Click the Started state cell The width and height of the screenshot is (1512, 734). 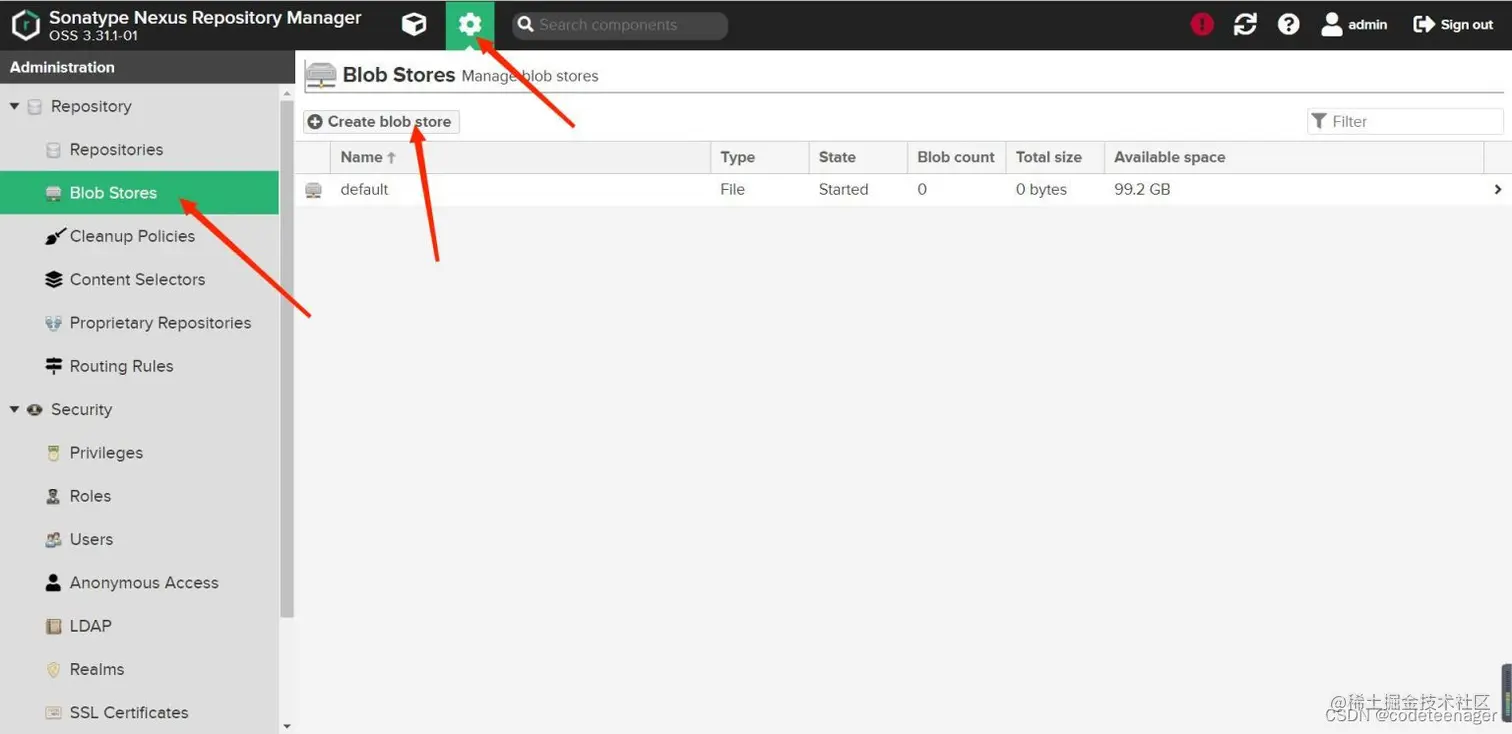(843, 189)
